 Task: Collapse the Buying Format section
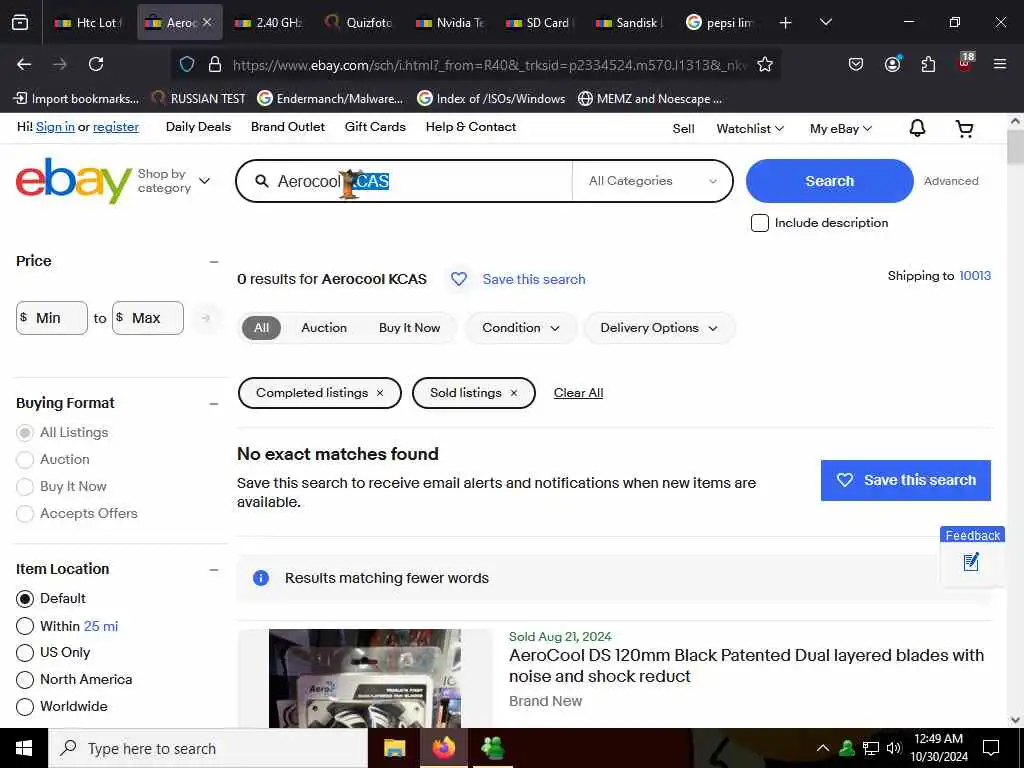[x=214, y=404]
